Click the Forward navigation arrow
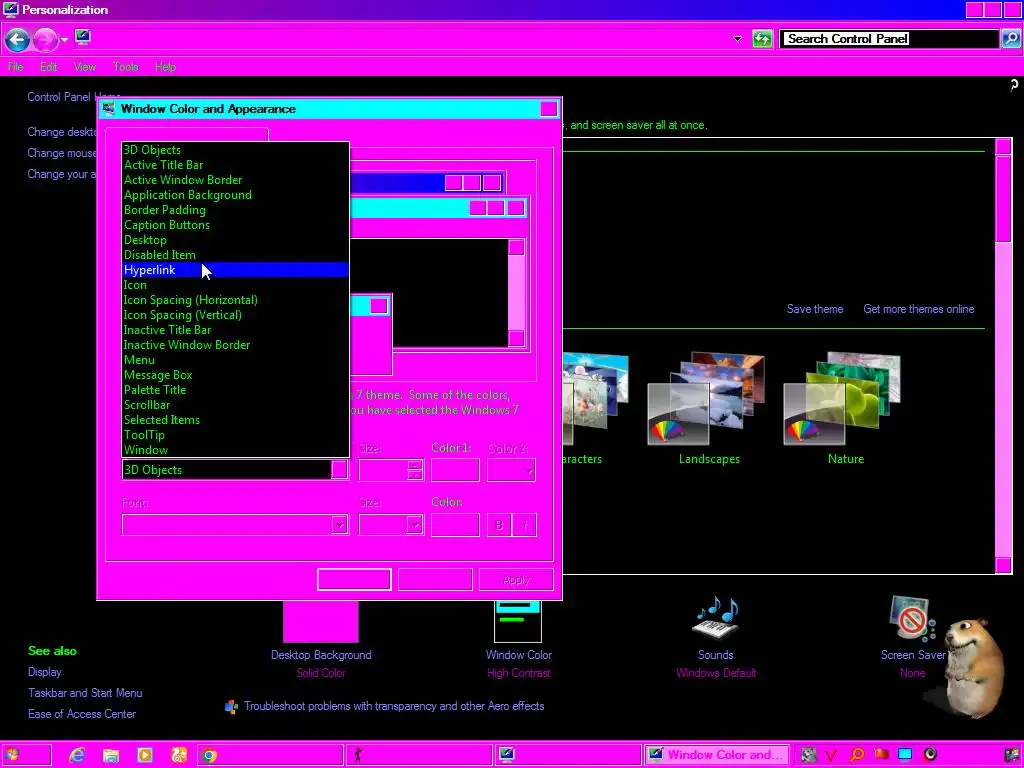Viewport: 1024px width, 768px height. point(45,40)
